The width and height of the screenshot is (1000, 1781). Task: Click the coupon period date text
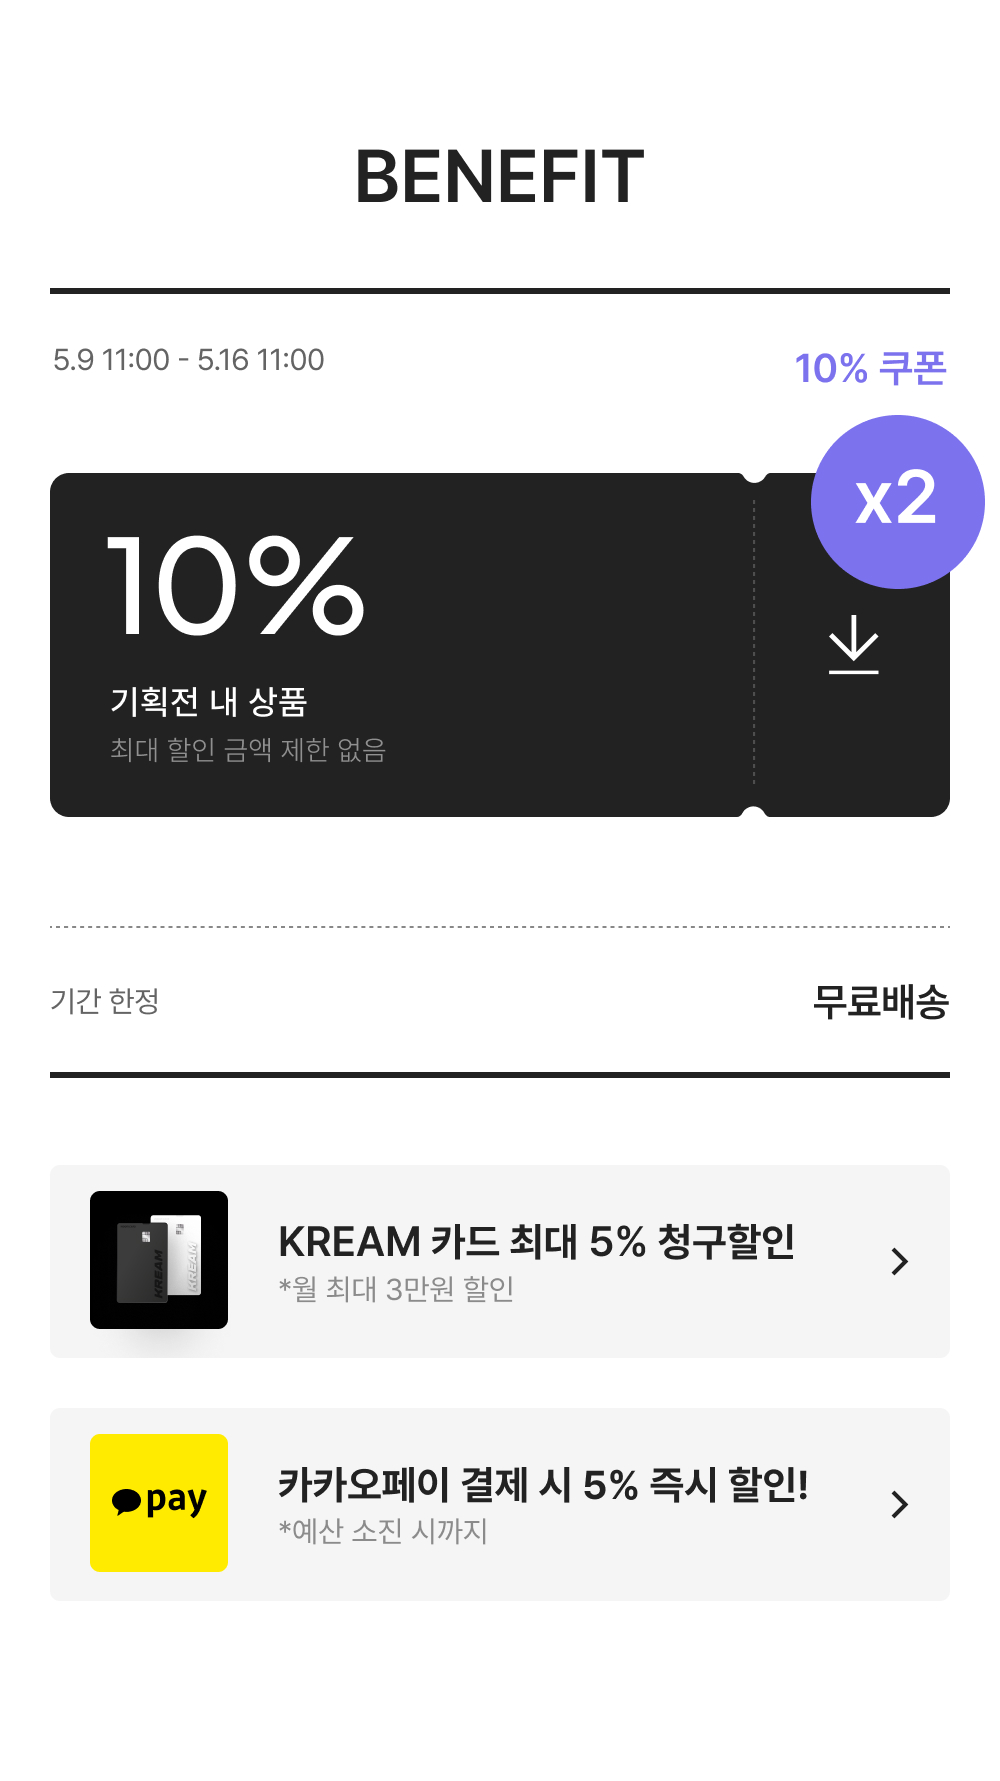(189, 360)
